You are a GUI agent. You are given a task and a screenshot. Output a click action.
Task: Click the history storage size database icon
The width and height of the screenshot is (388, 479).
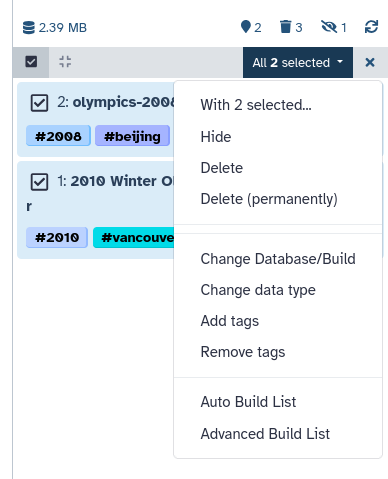29,28
